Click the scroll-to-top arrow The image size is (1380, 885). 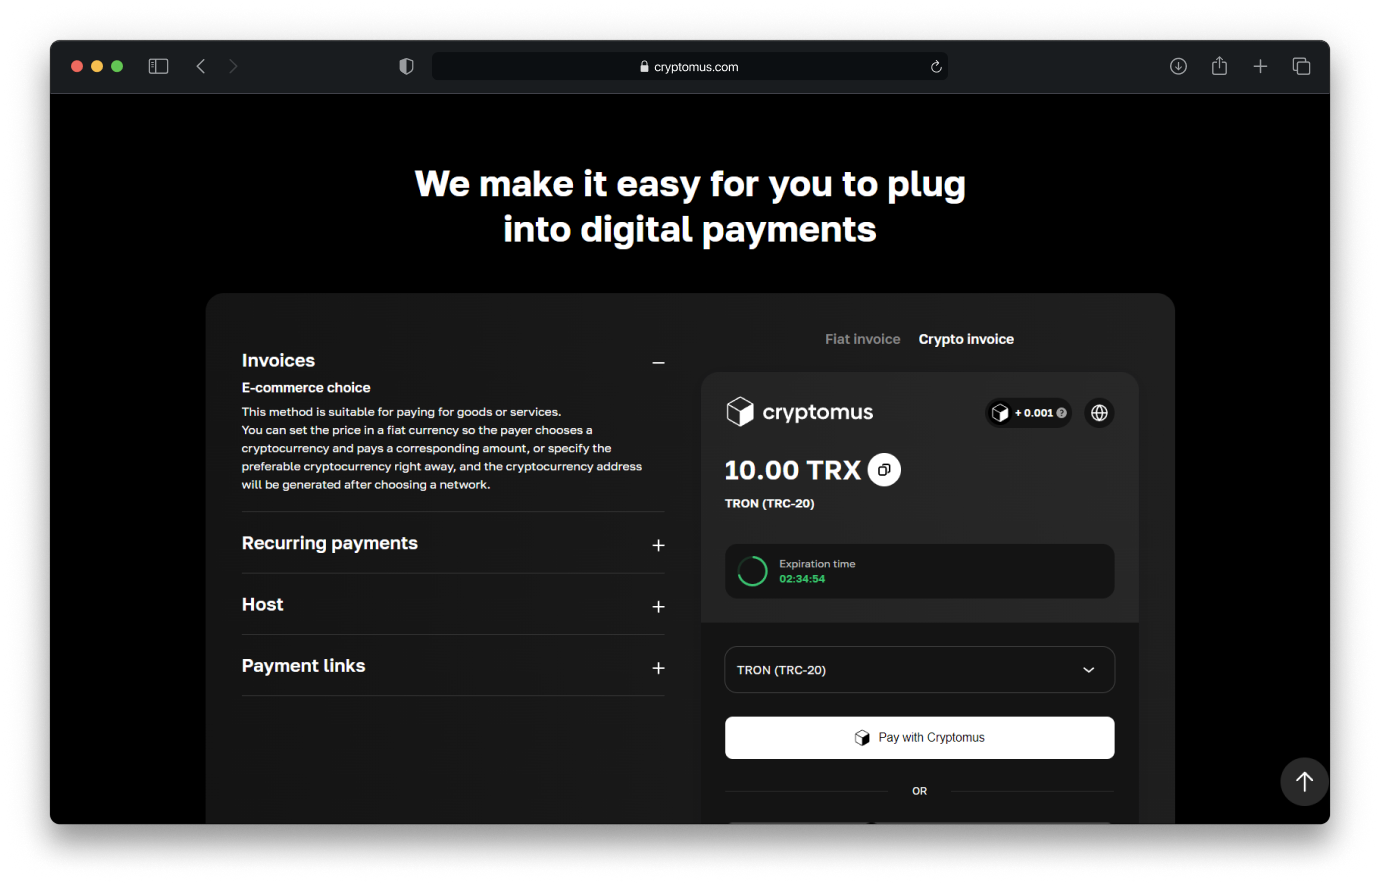coord(1304,782)
